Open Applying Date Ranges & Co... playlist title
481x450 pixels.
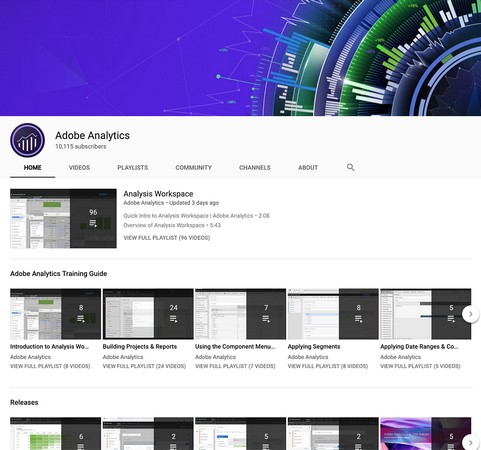coord(419,347)
